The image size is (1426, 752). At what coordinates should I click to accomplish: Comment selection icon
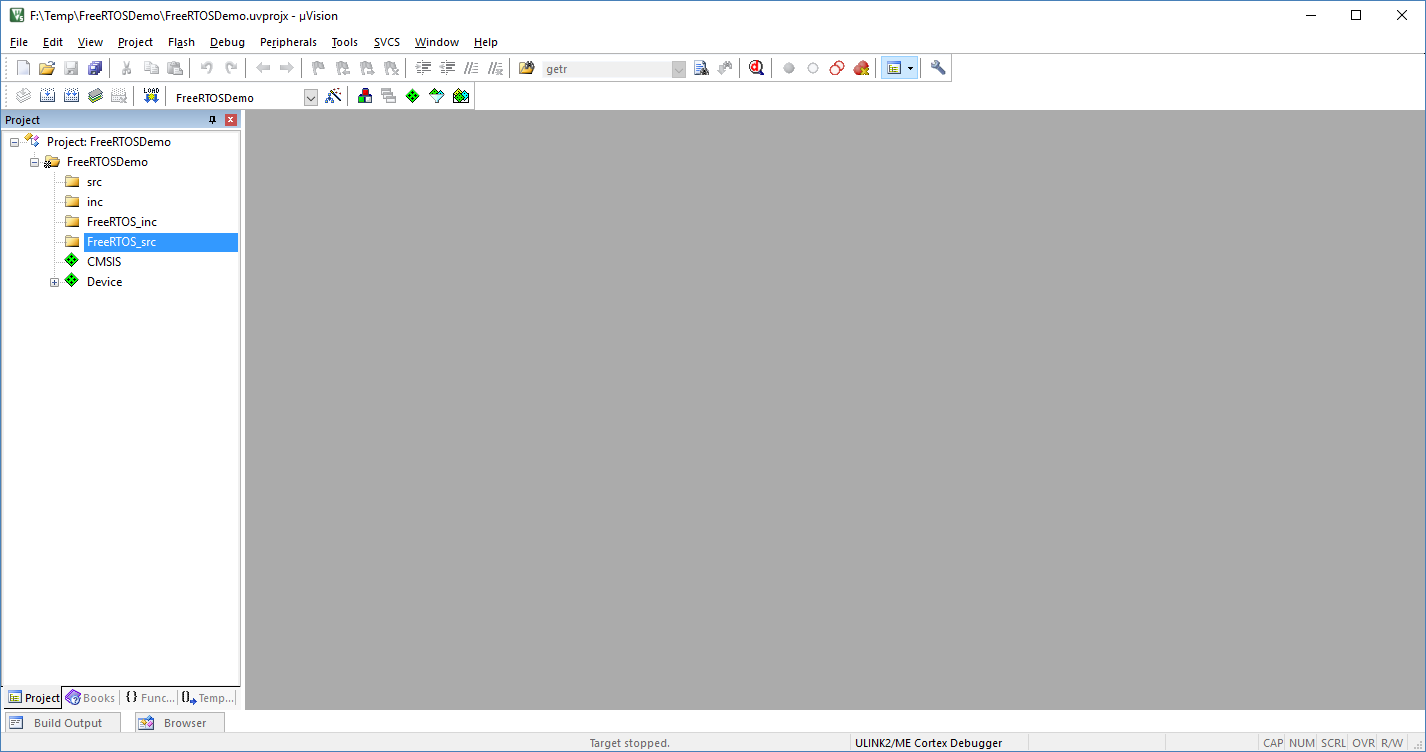(x=471, y=68)
